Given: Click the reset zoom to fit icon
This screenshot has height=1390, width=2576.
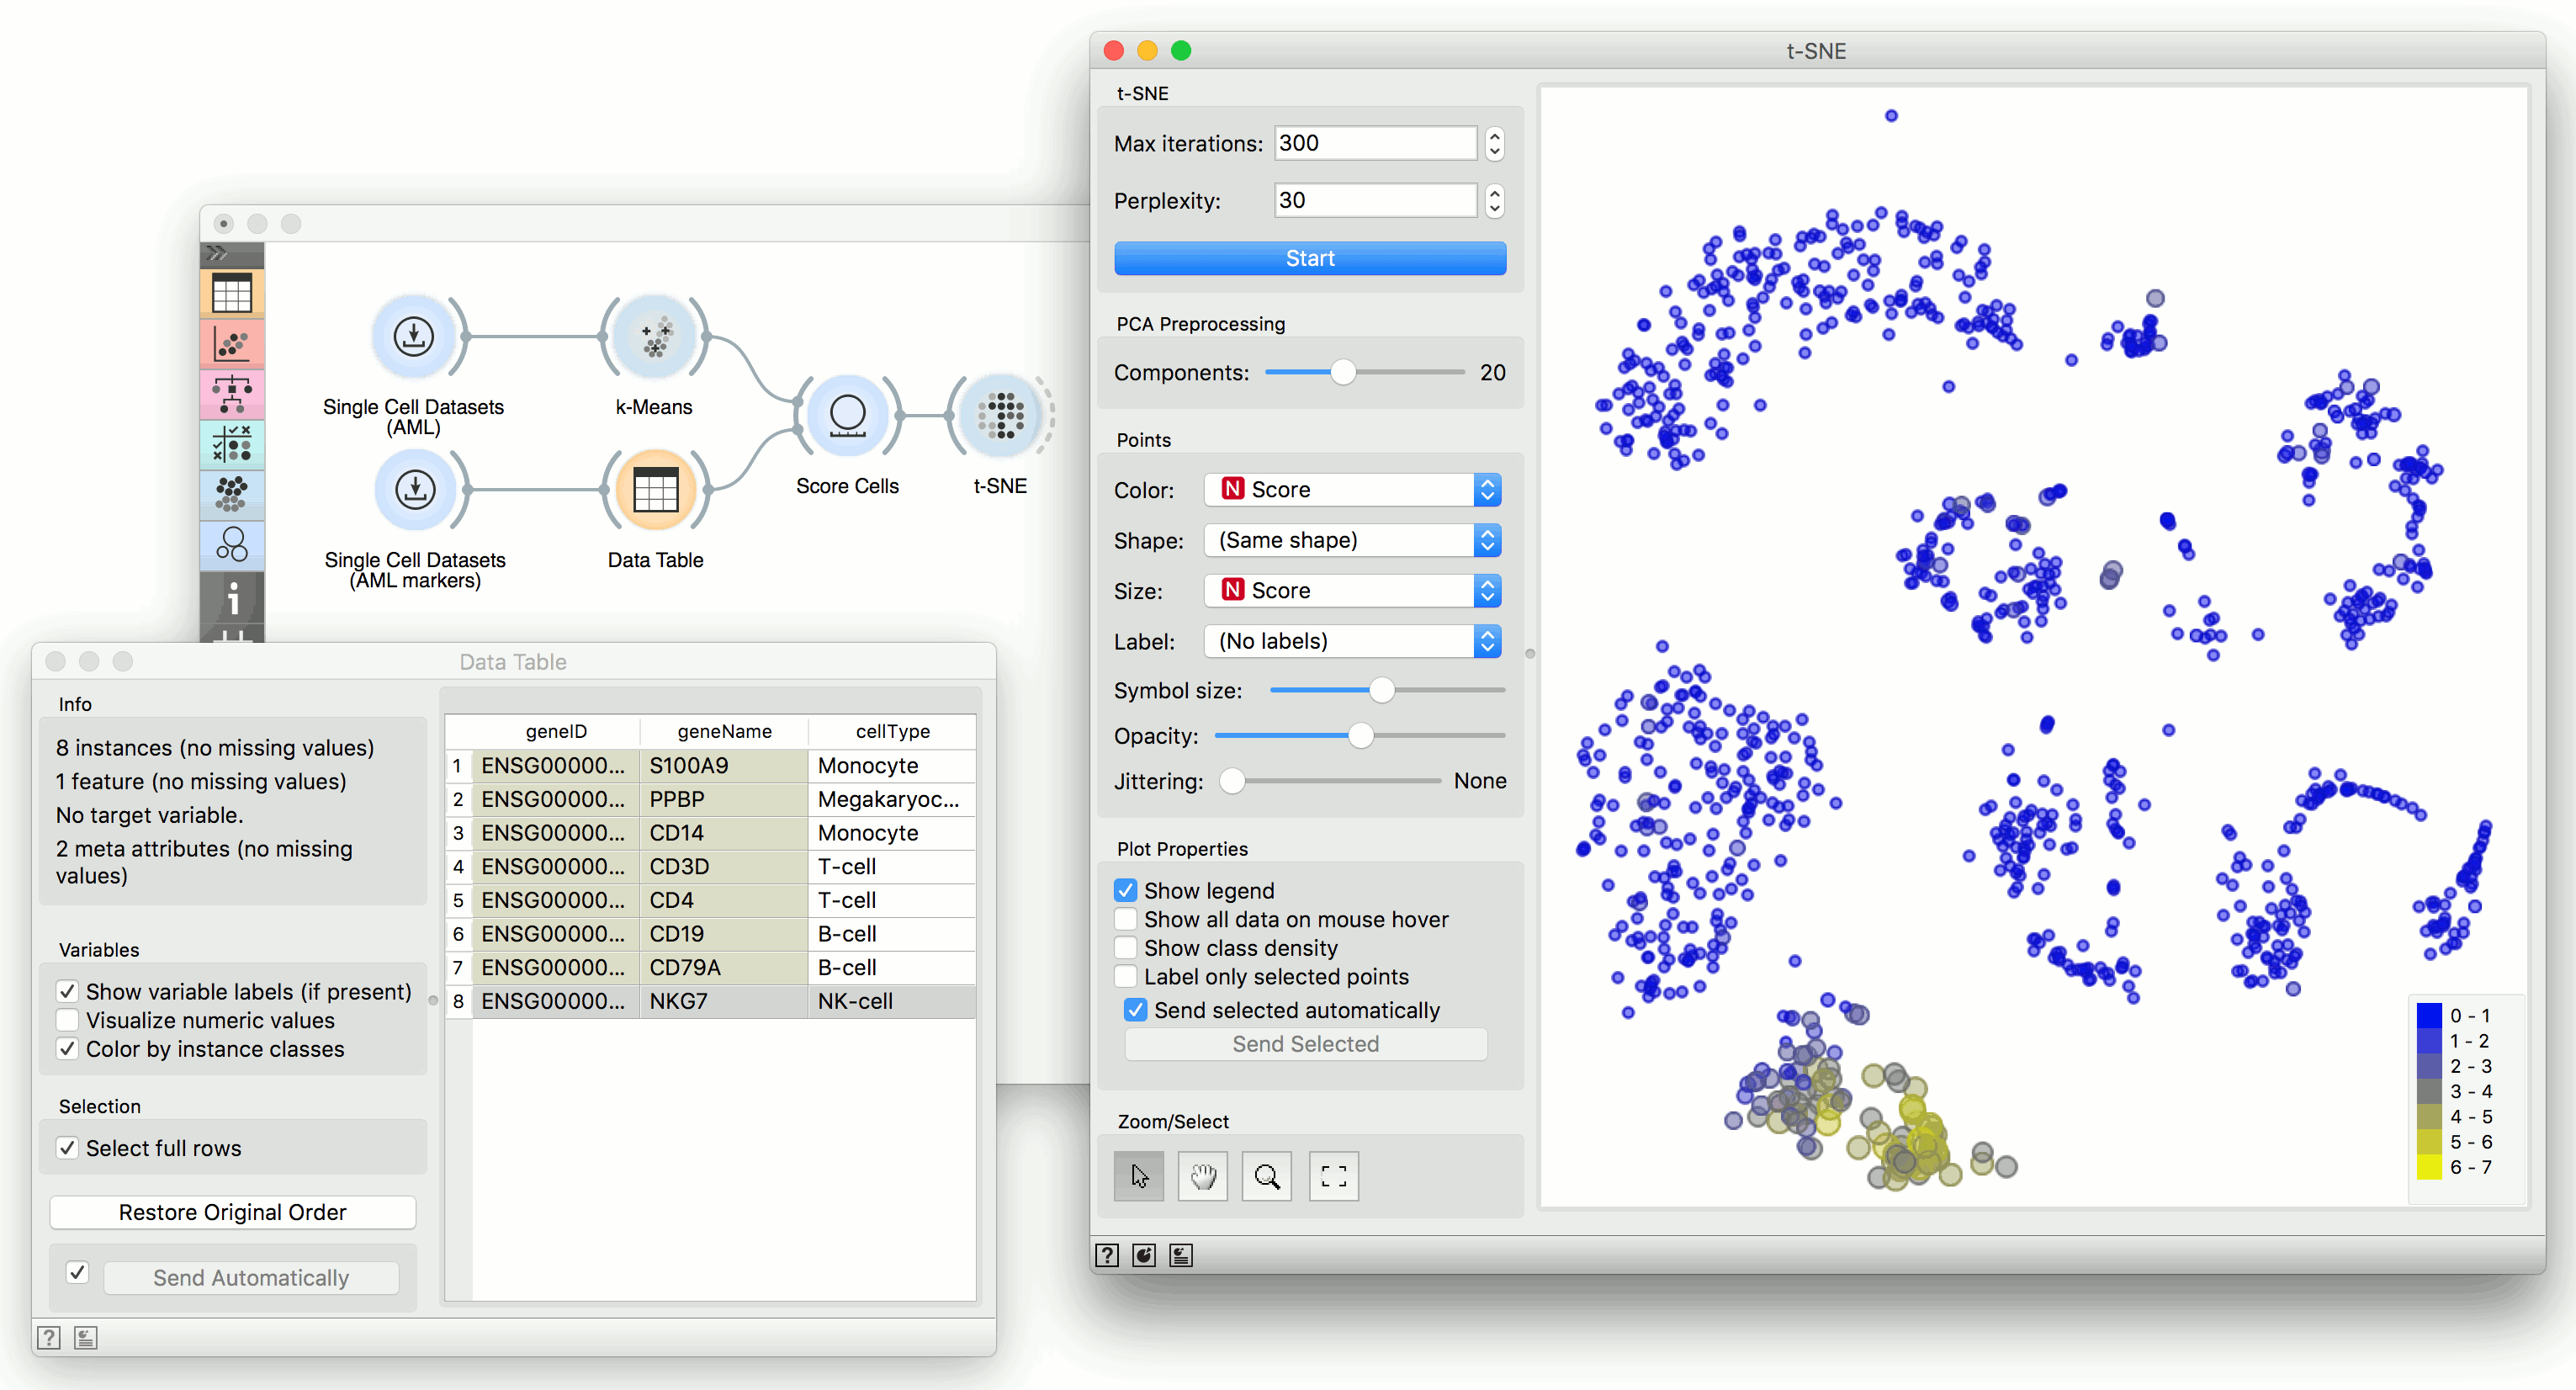Looking at the screenshot, I should click(1333, 1176).
